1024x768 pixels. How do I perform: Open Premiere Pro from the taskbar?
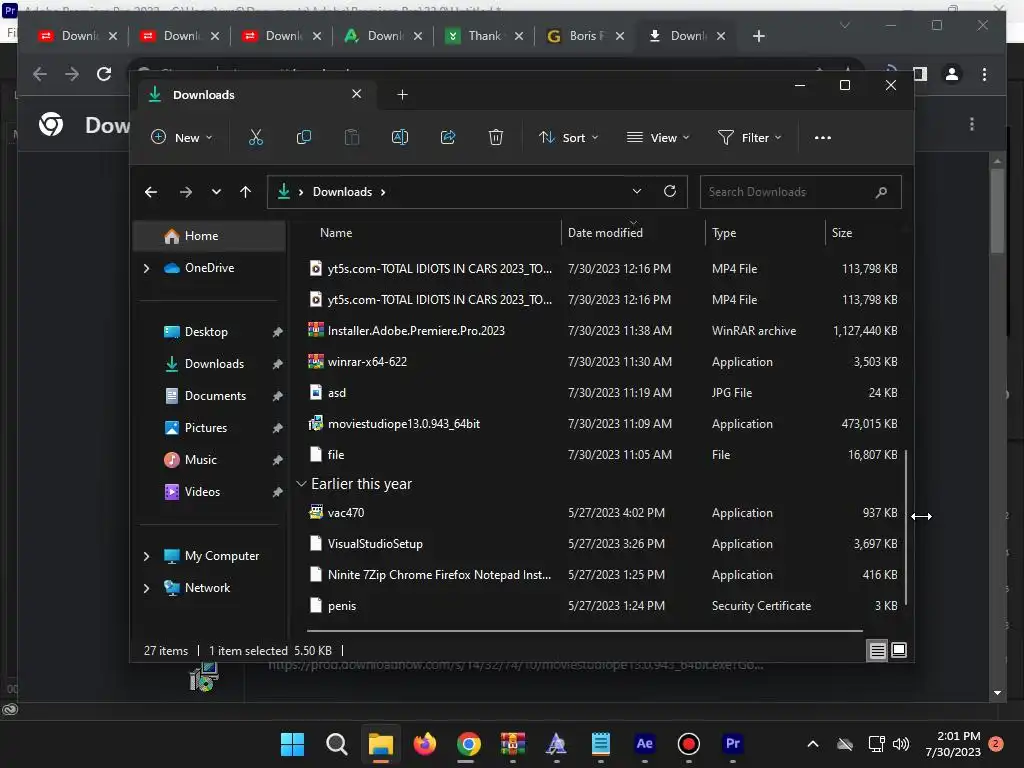click(x=733, y=744)
